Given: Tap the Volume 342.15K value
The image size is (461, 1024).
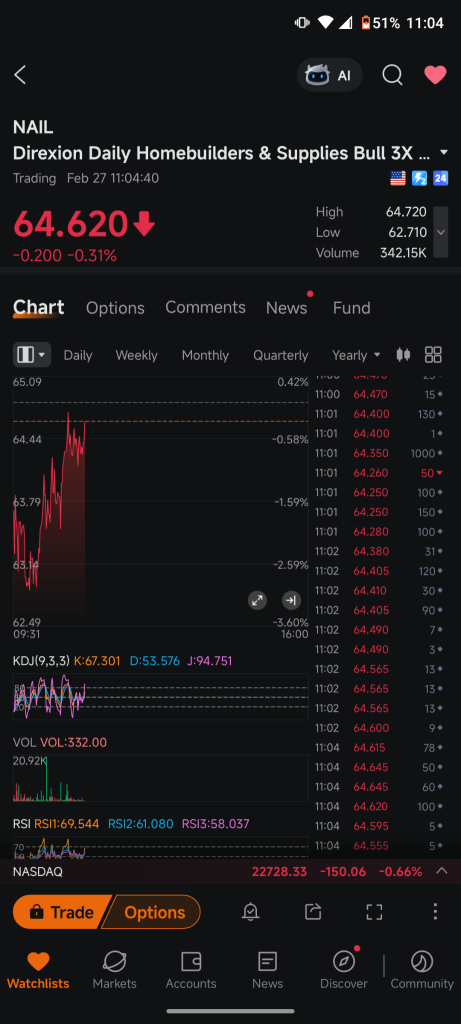Looking at the screenshot, I should pos(404,253).
